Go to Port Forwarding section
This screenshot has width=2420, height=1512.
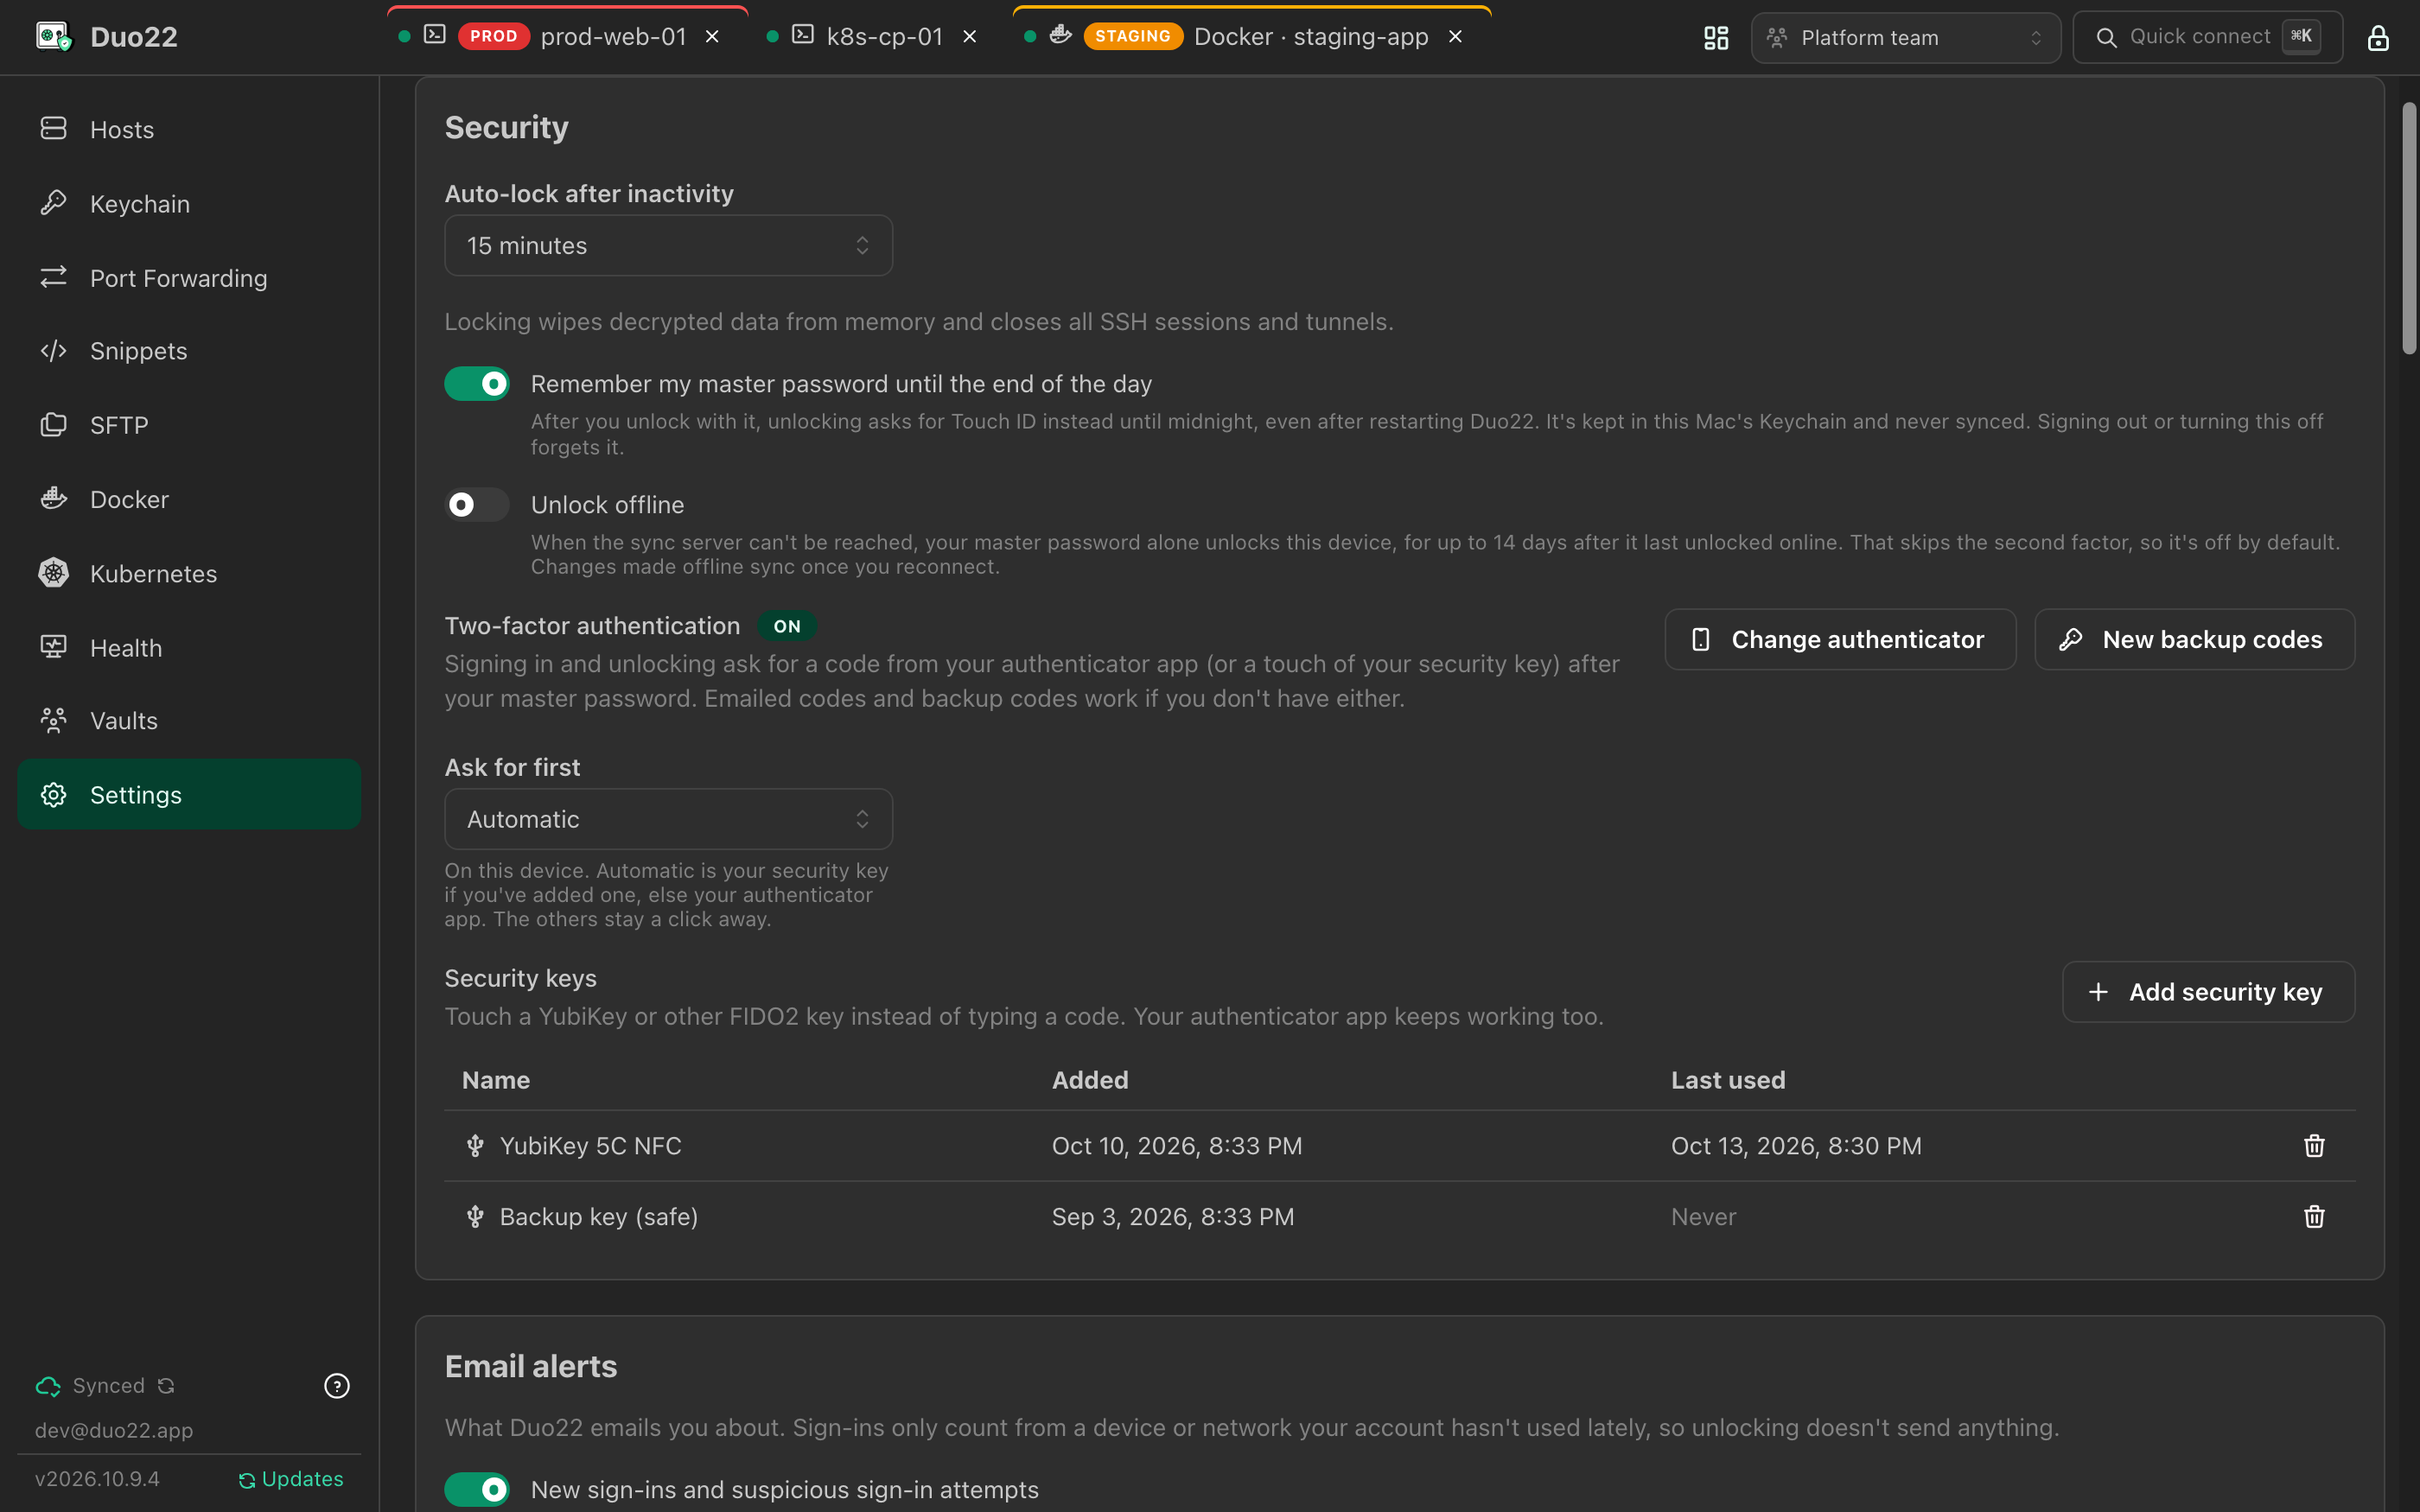click(x=189, y=278)
